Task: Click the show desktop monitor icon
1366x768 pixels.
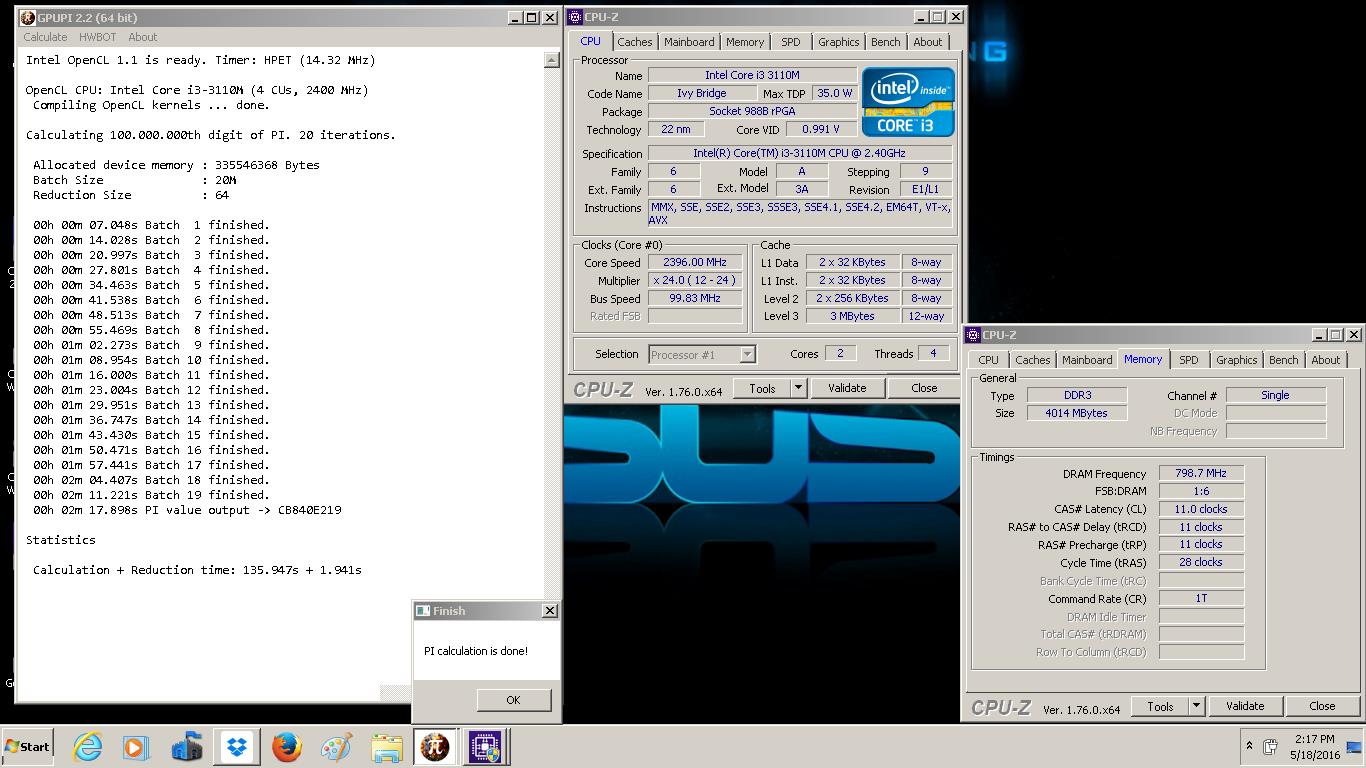Action: 1354,746
